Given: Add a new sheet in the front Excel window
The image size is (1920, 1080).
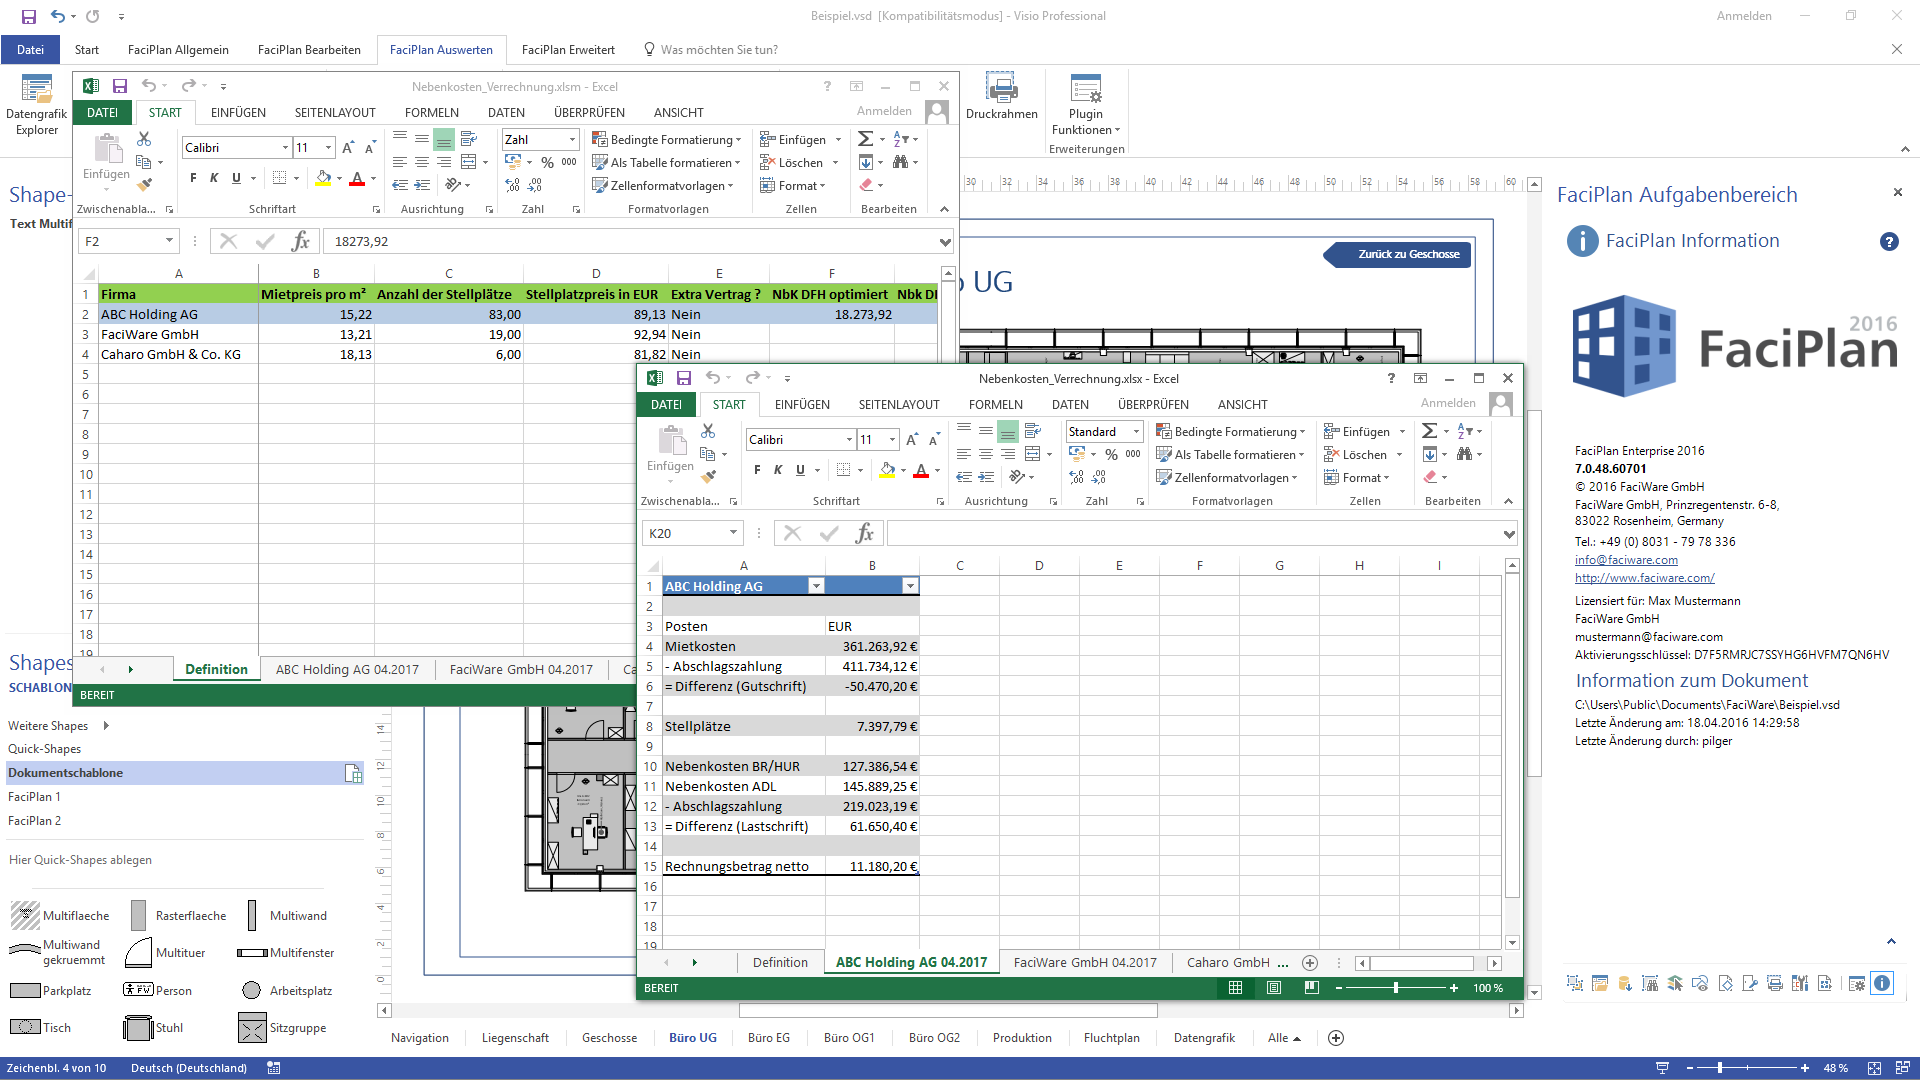Looking at the screenshot, I should [x=1310, y=962].
